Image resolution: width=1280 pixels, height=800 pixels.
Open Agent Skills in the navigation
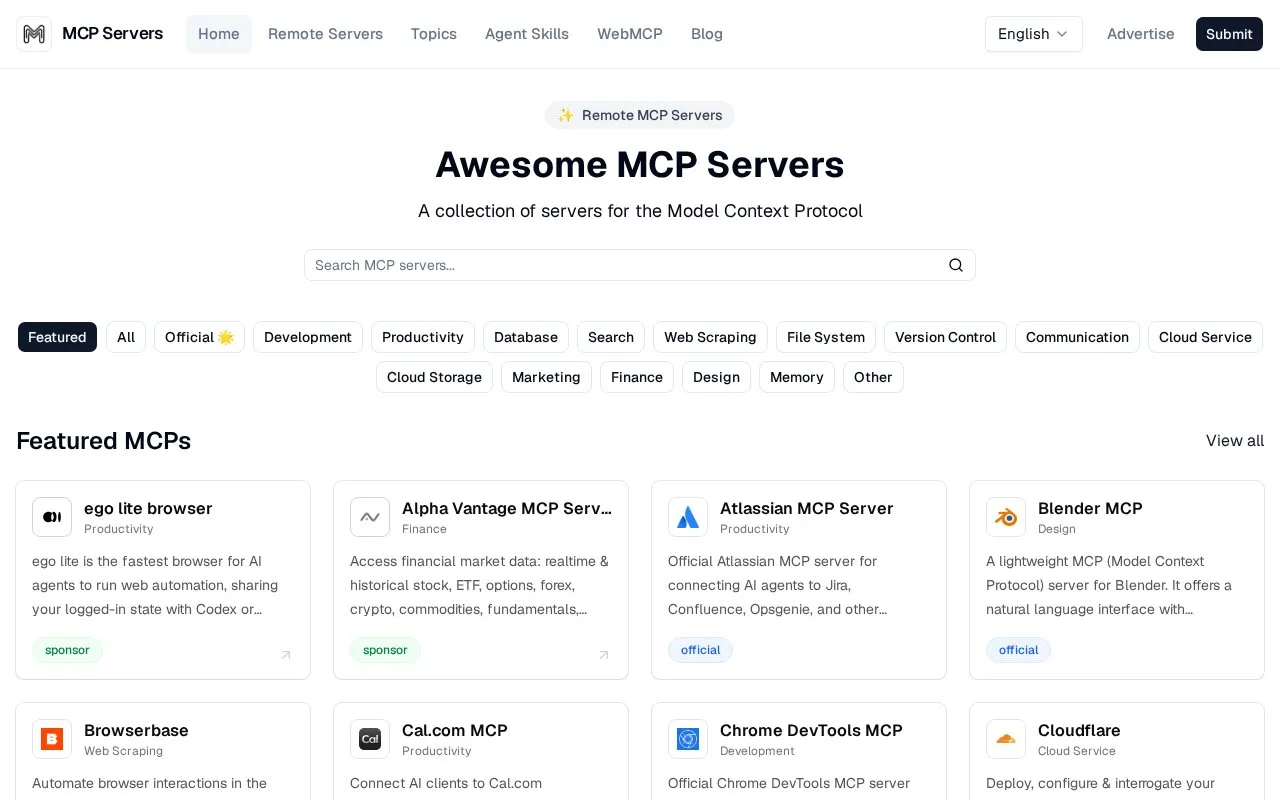tap(527, 34)
